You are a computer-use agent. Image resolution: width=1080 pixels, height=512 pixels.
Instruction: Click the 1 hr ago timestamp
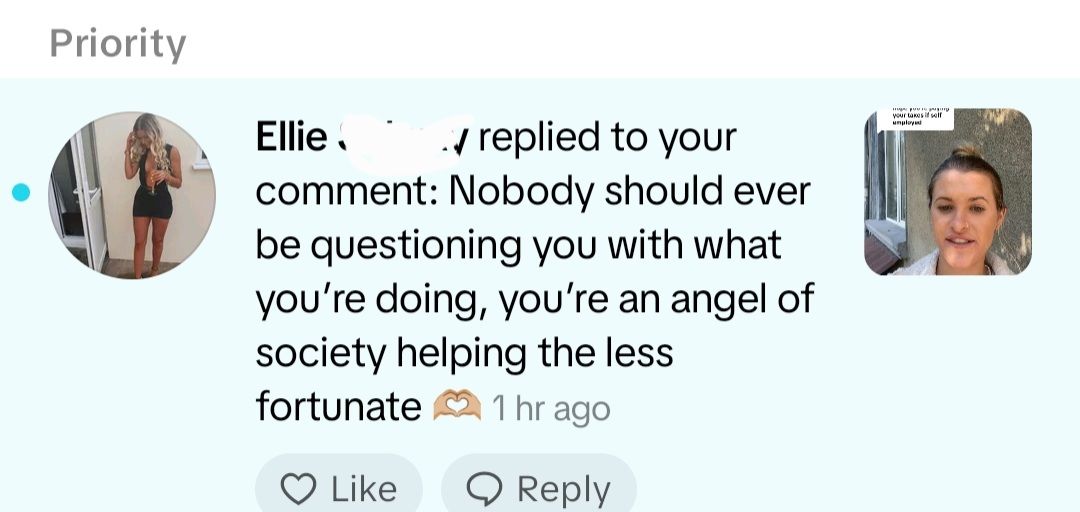click(551, 409)
